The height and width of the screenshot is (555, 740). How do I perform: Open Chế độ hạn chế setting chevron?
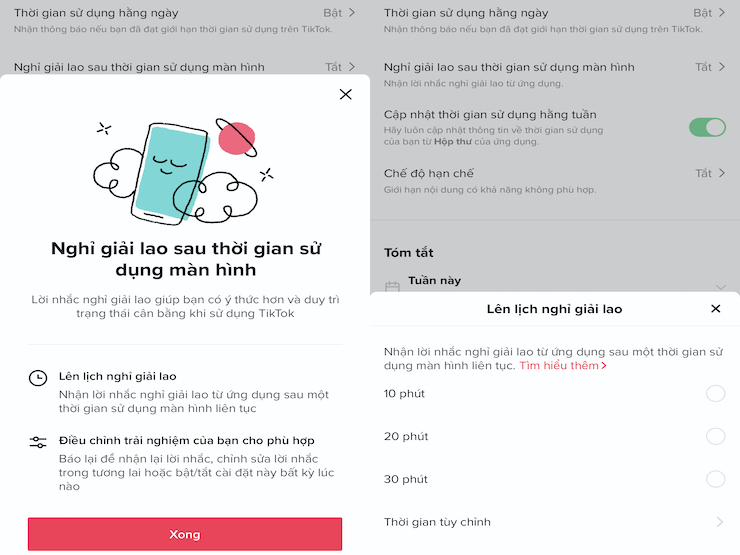(722, 173)
